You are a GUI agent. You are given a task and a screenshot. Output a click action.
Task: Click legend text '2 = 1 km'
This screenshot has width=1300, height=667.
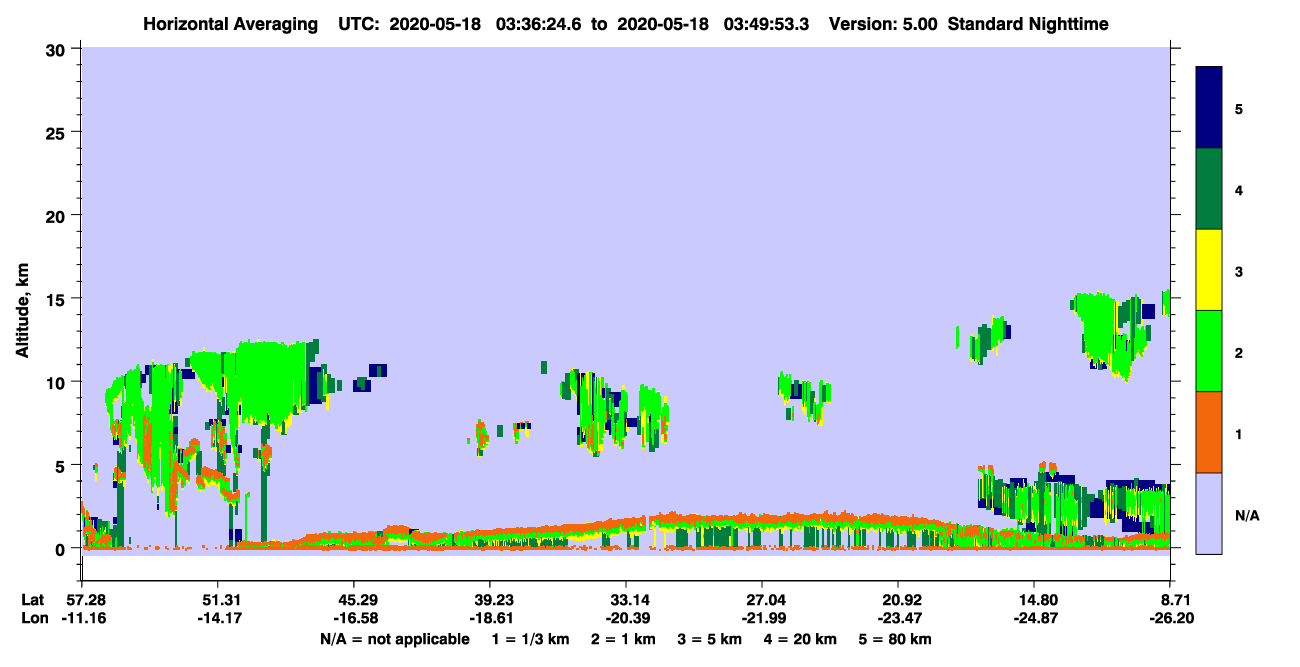(625, 639)
